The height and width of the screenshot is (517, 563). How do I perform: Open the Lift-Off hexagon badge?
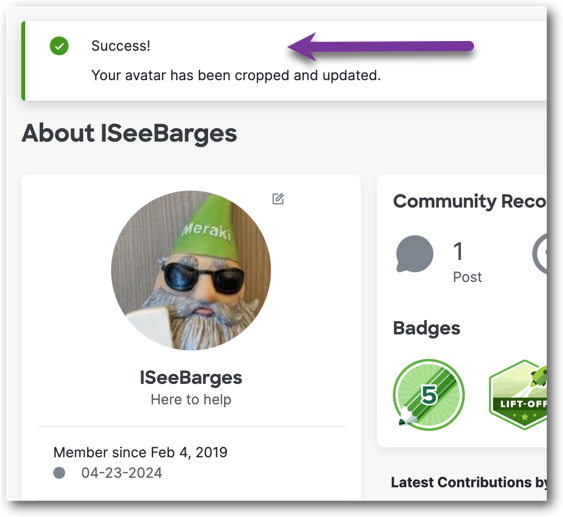pos(518,394)
